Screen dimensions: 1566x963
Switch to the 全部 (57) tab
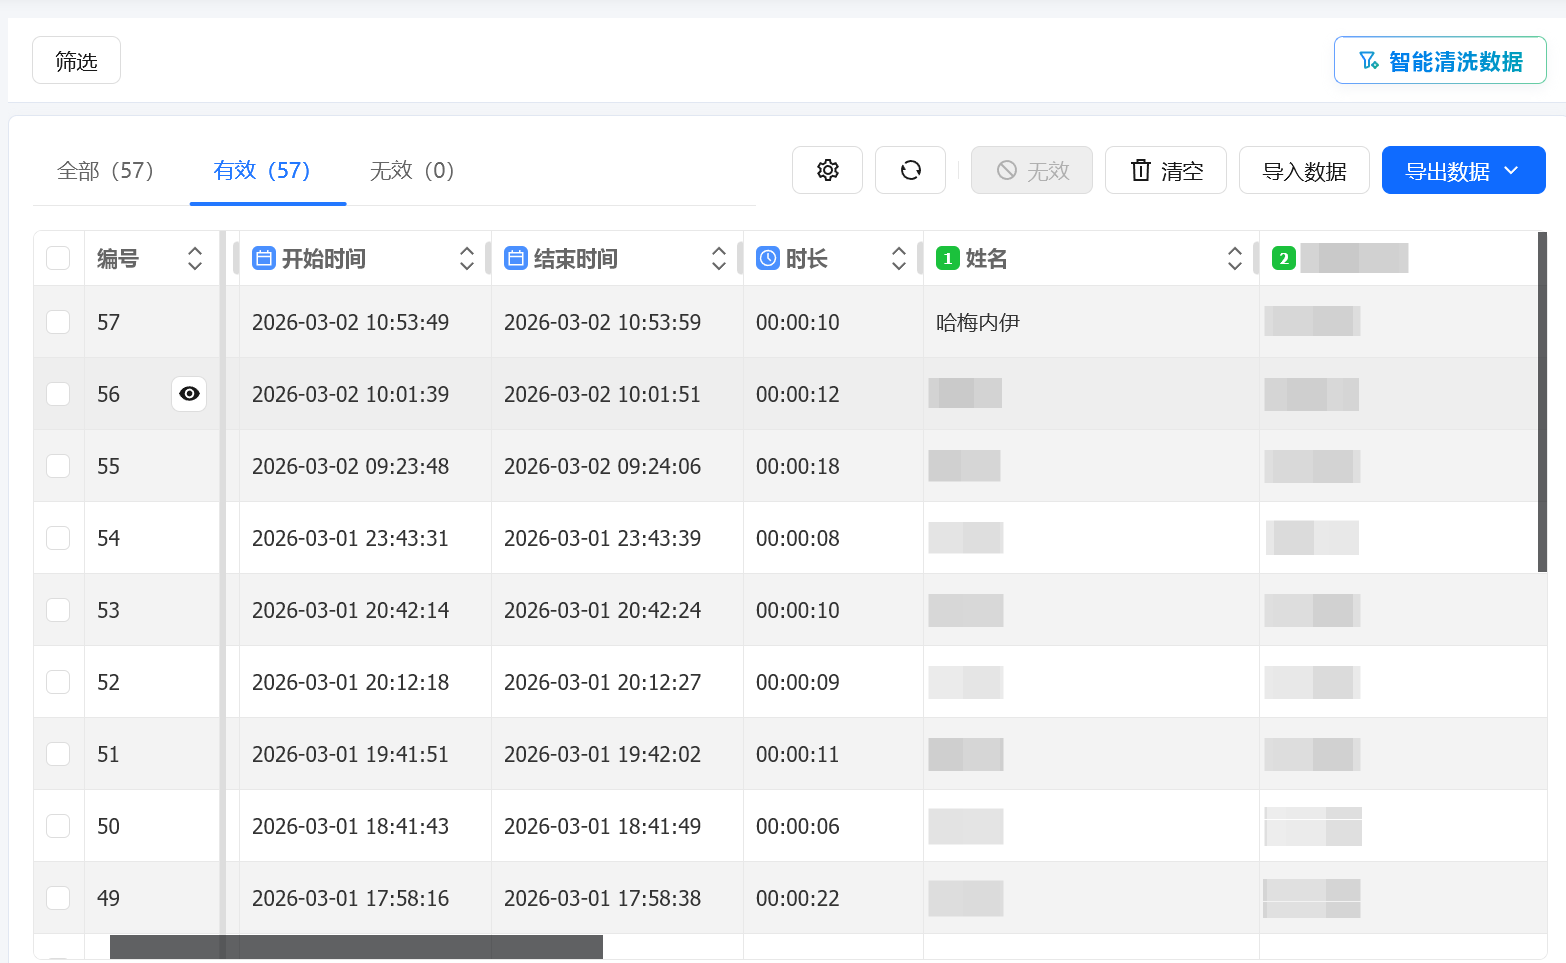point(106,171)
